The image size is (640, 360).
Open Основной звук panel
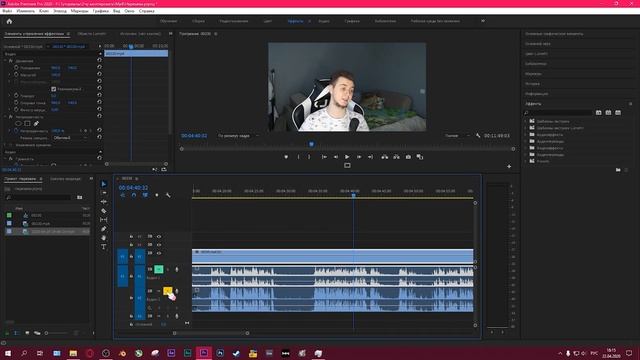(x=538, y=44)
